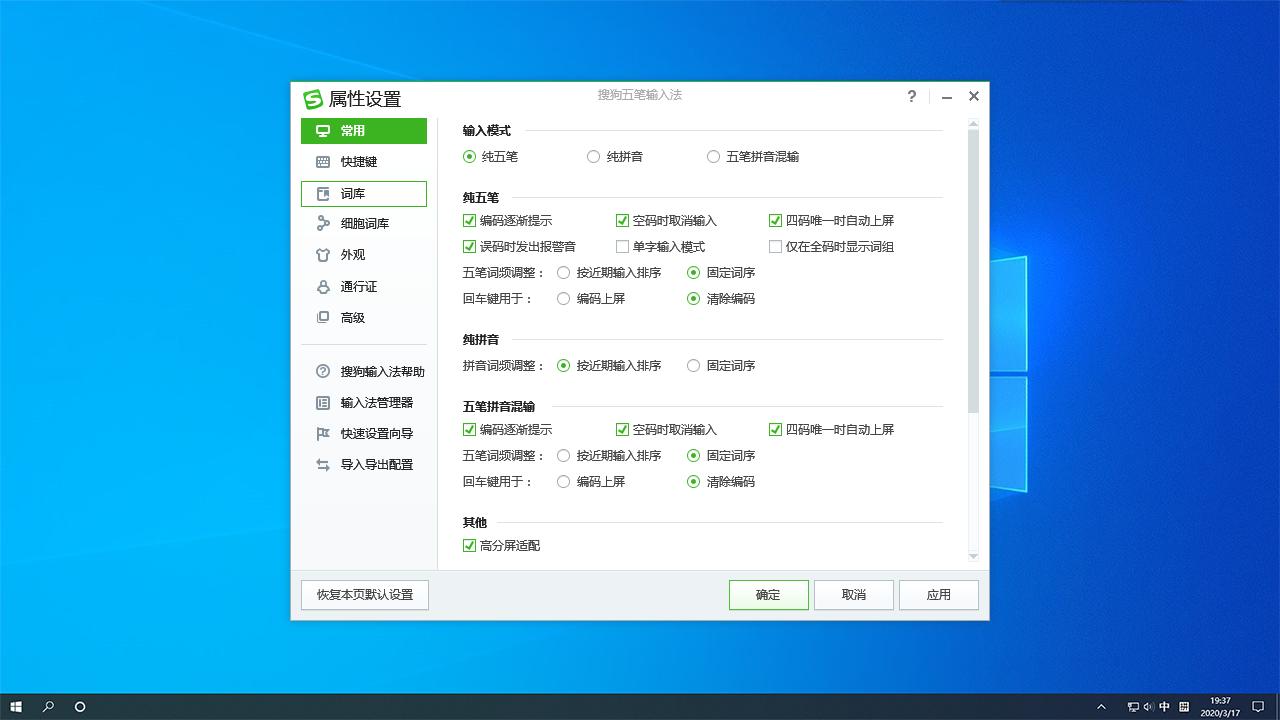Click the Sogou logo icon in the title bar
The height and width of the screenshot is (720, 1280).
[x=313, y=99]
